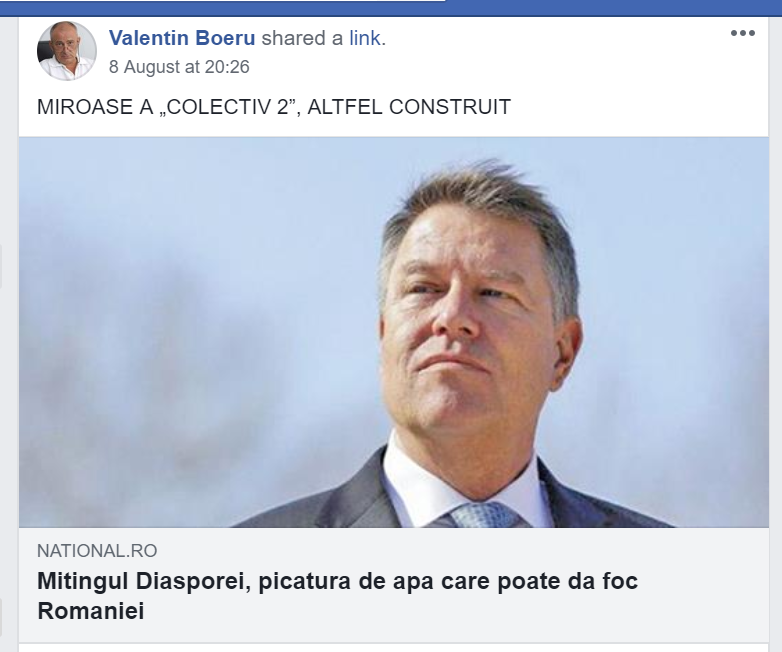Open the NATIONAL.RO source label
Screen dimensions: 782x652
[97, 551]
